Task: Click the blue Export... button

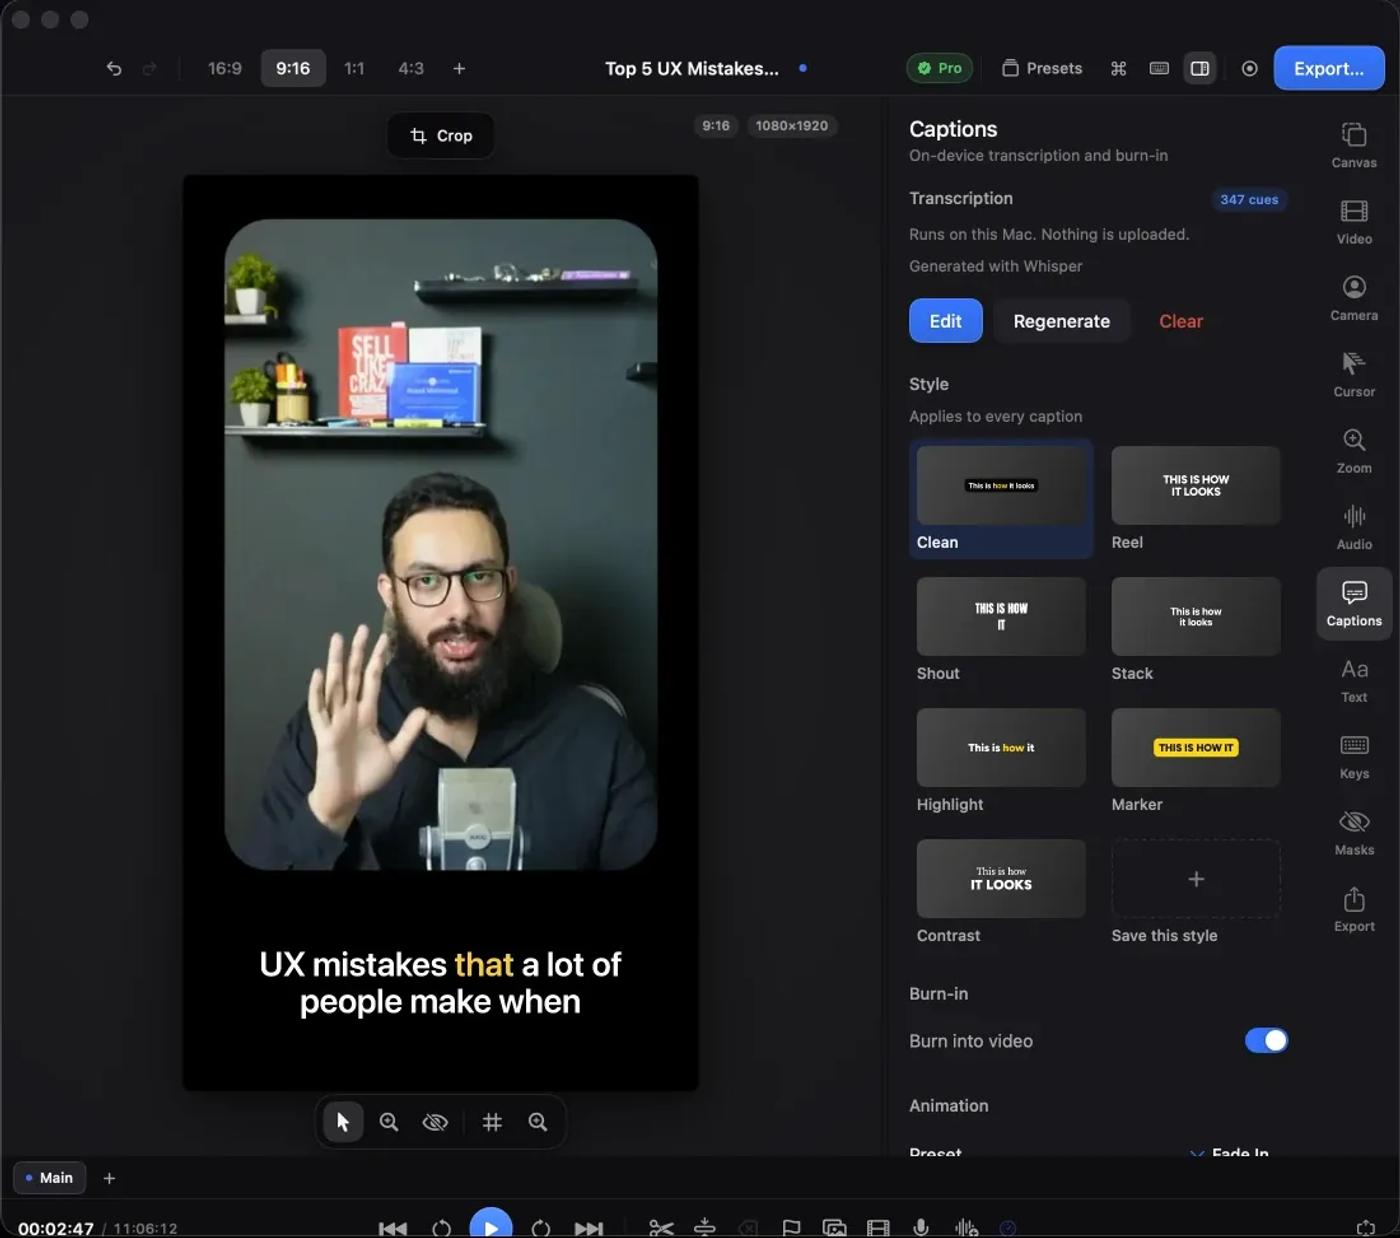Action: (x=1328, y=68)
